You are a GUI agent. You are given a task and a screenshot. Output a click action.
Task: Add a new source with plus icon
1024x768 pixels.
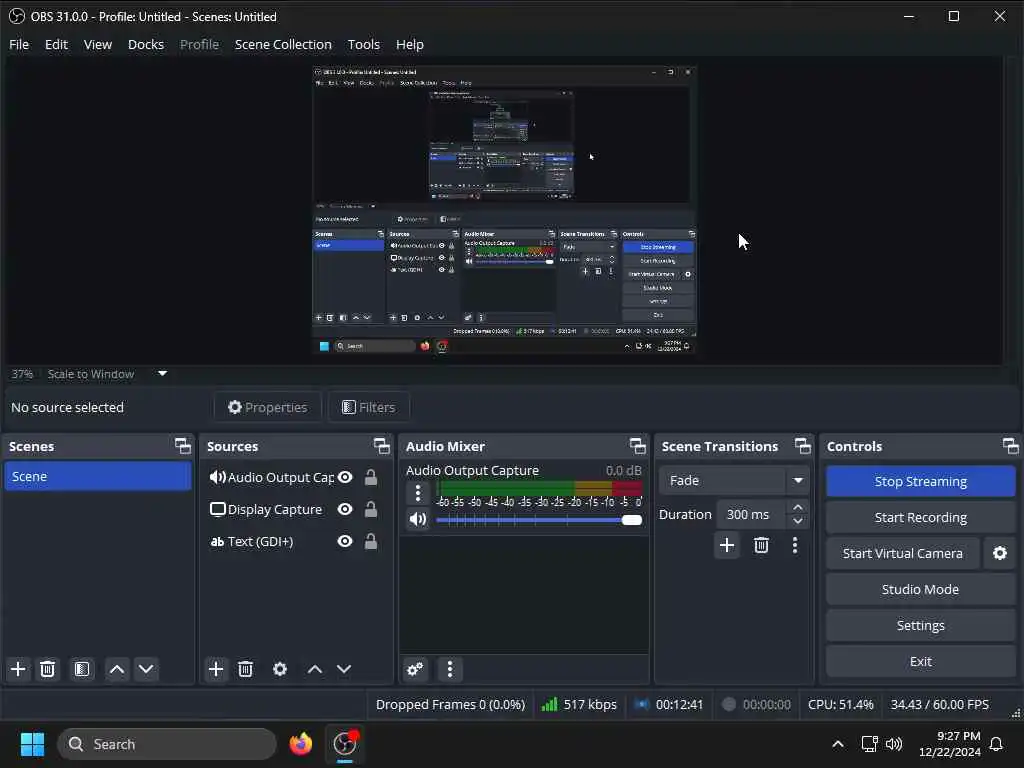coord(216,669)
